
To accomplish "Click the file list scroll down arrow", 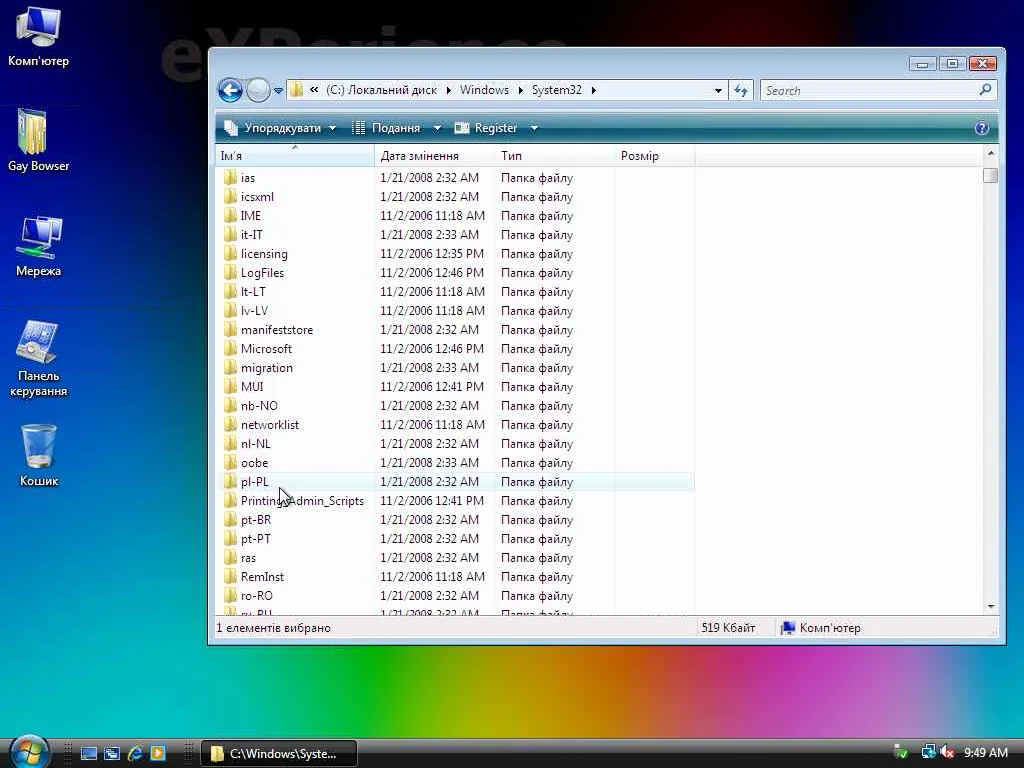I will pos(991,607).
